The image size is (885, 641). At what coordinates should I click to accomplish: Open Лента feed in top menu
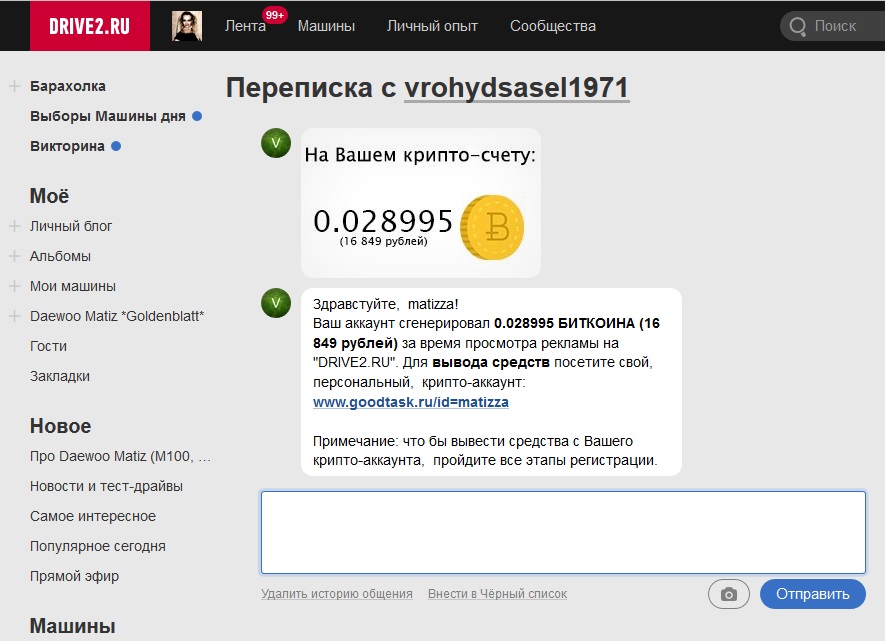click(x=245, y=26)
